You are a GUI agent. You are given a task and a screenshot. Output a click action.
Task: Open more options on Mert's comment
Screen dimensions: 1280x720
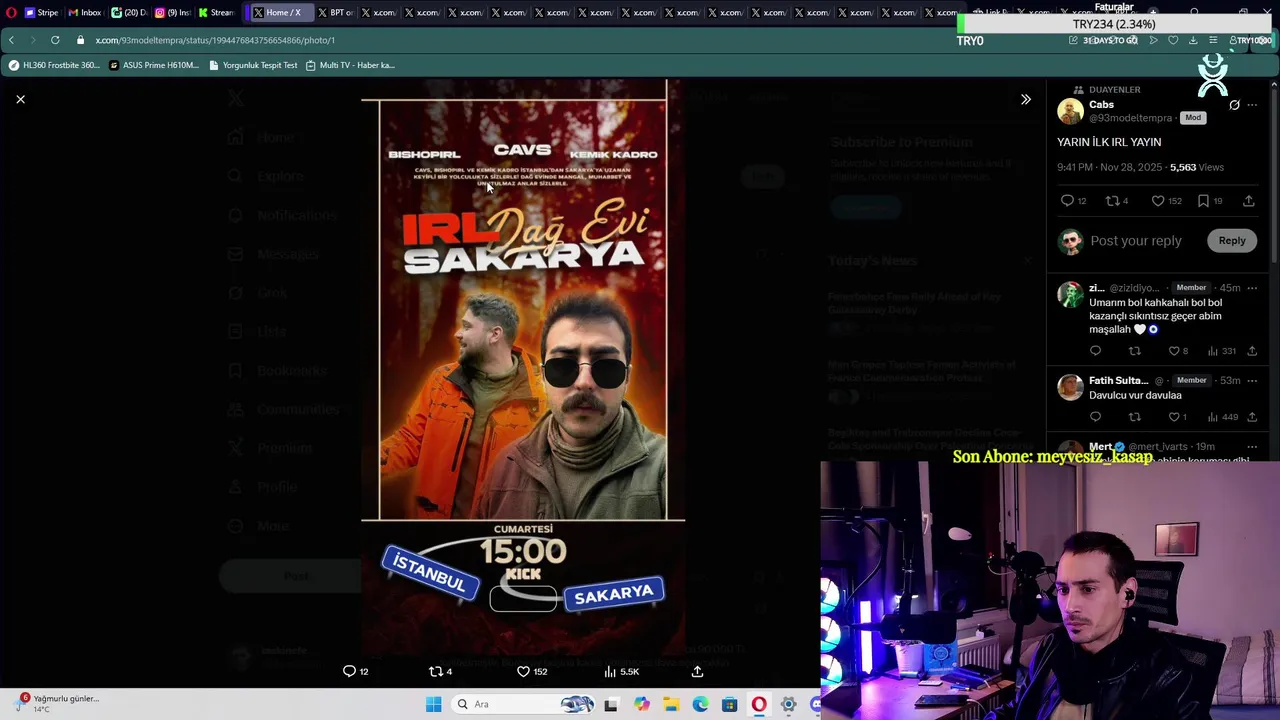(x=1252, y=447)
